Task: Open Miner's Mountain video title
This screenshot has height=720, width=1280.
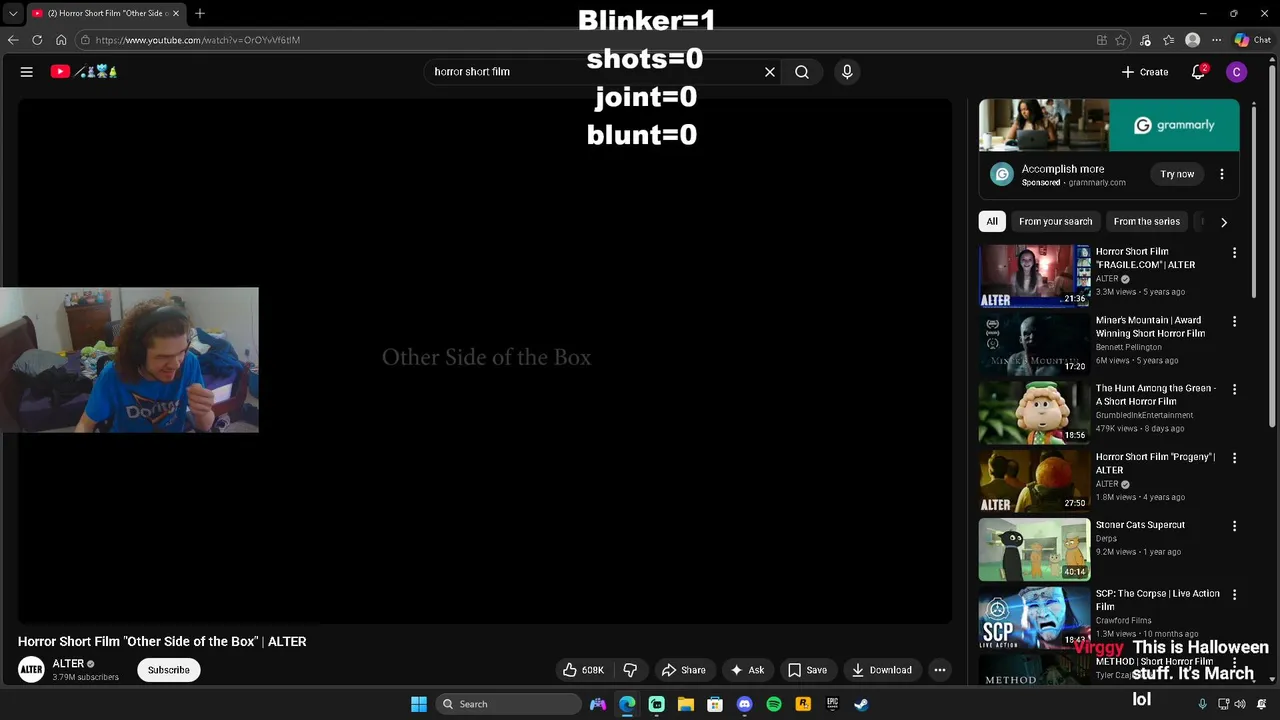Action: coord(1150,327)
